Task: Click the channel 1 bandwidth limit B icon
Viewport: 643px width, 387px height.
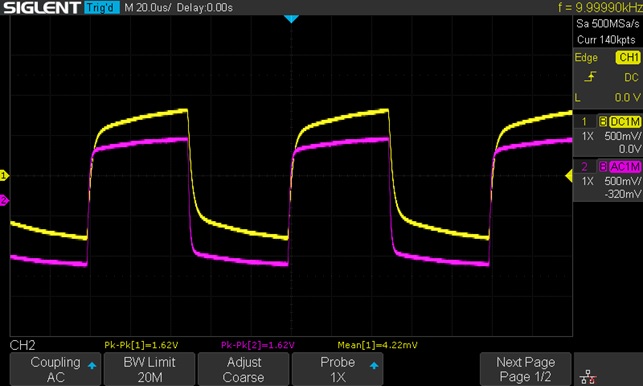Action: point(602,121)
